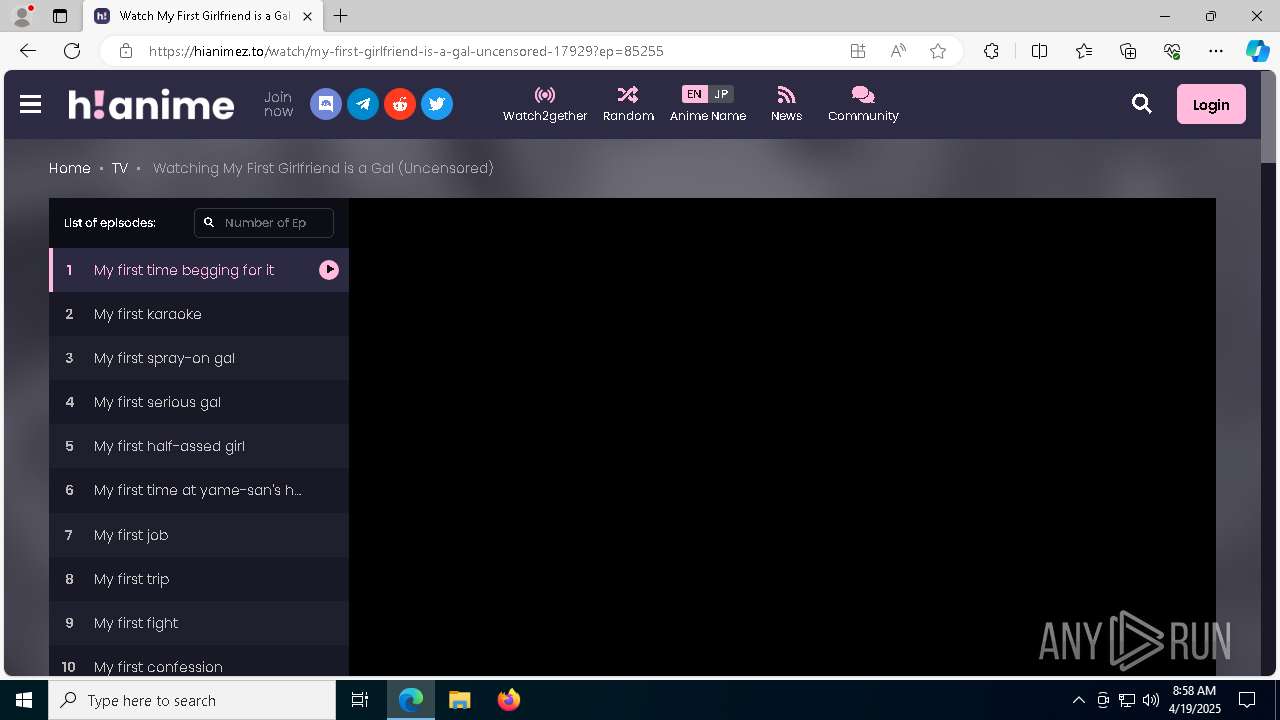Open a new browser tab
The height and width of the screenshot is (720, 1280).
[341, 16]
